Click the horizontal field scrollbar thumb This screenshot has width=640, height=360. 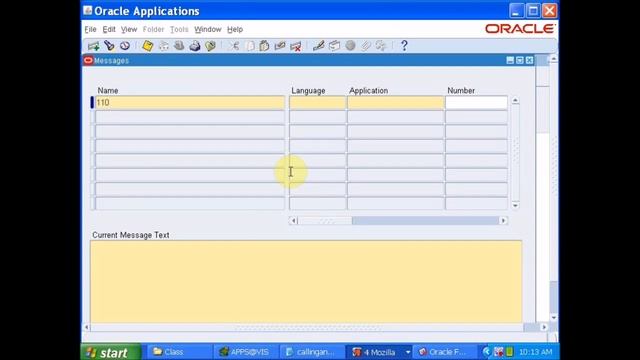coord(325,220)
